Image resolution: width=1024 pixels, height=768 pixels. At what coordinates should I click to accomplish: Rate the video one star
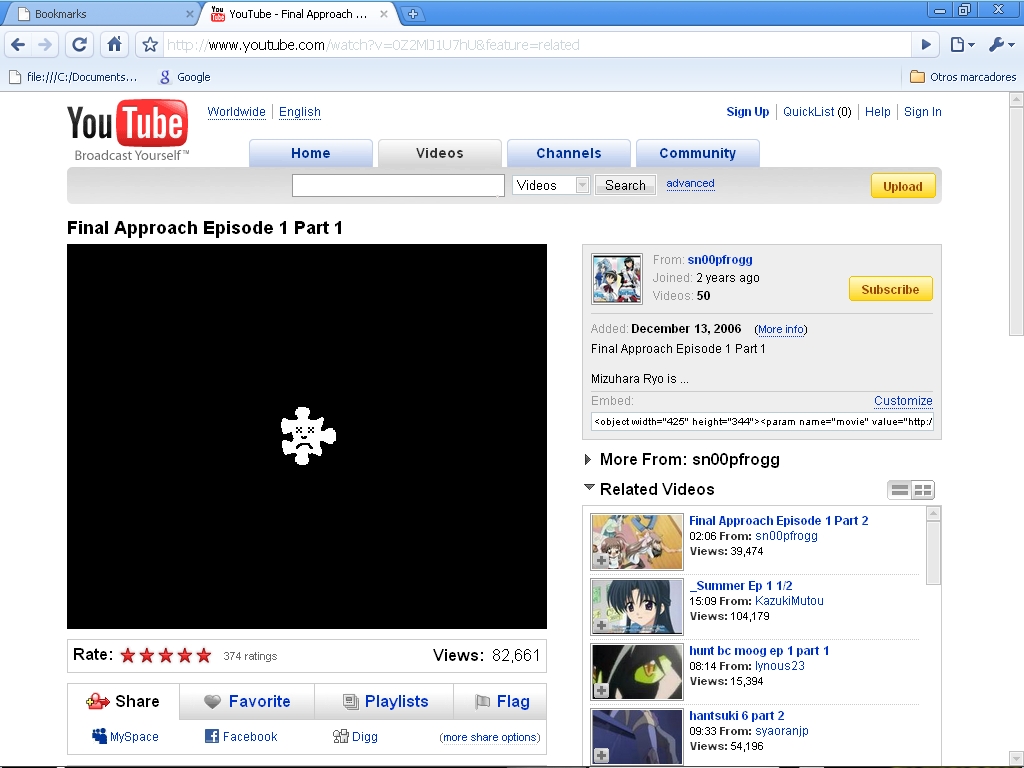pos(128,655)
